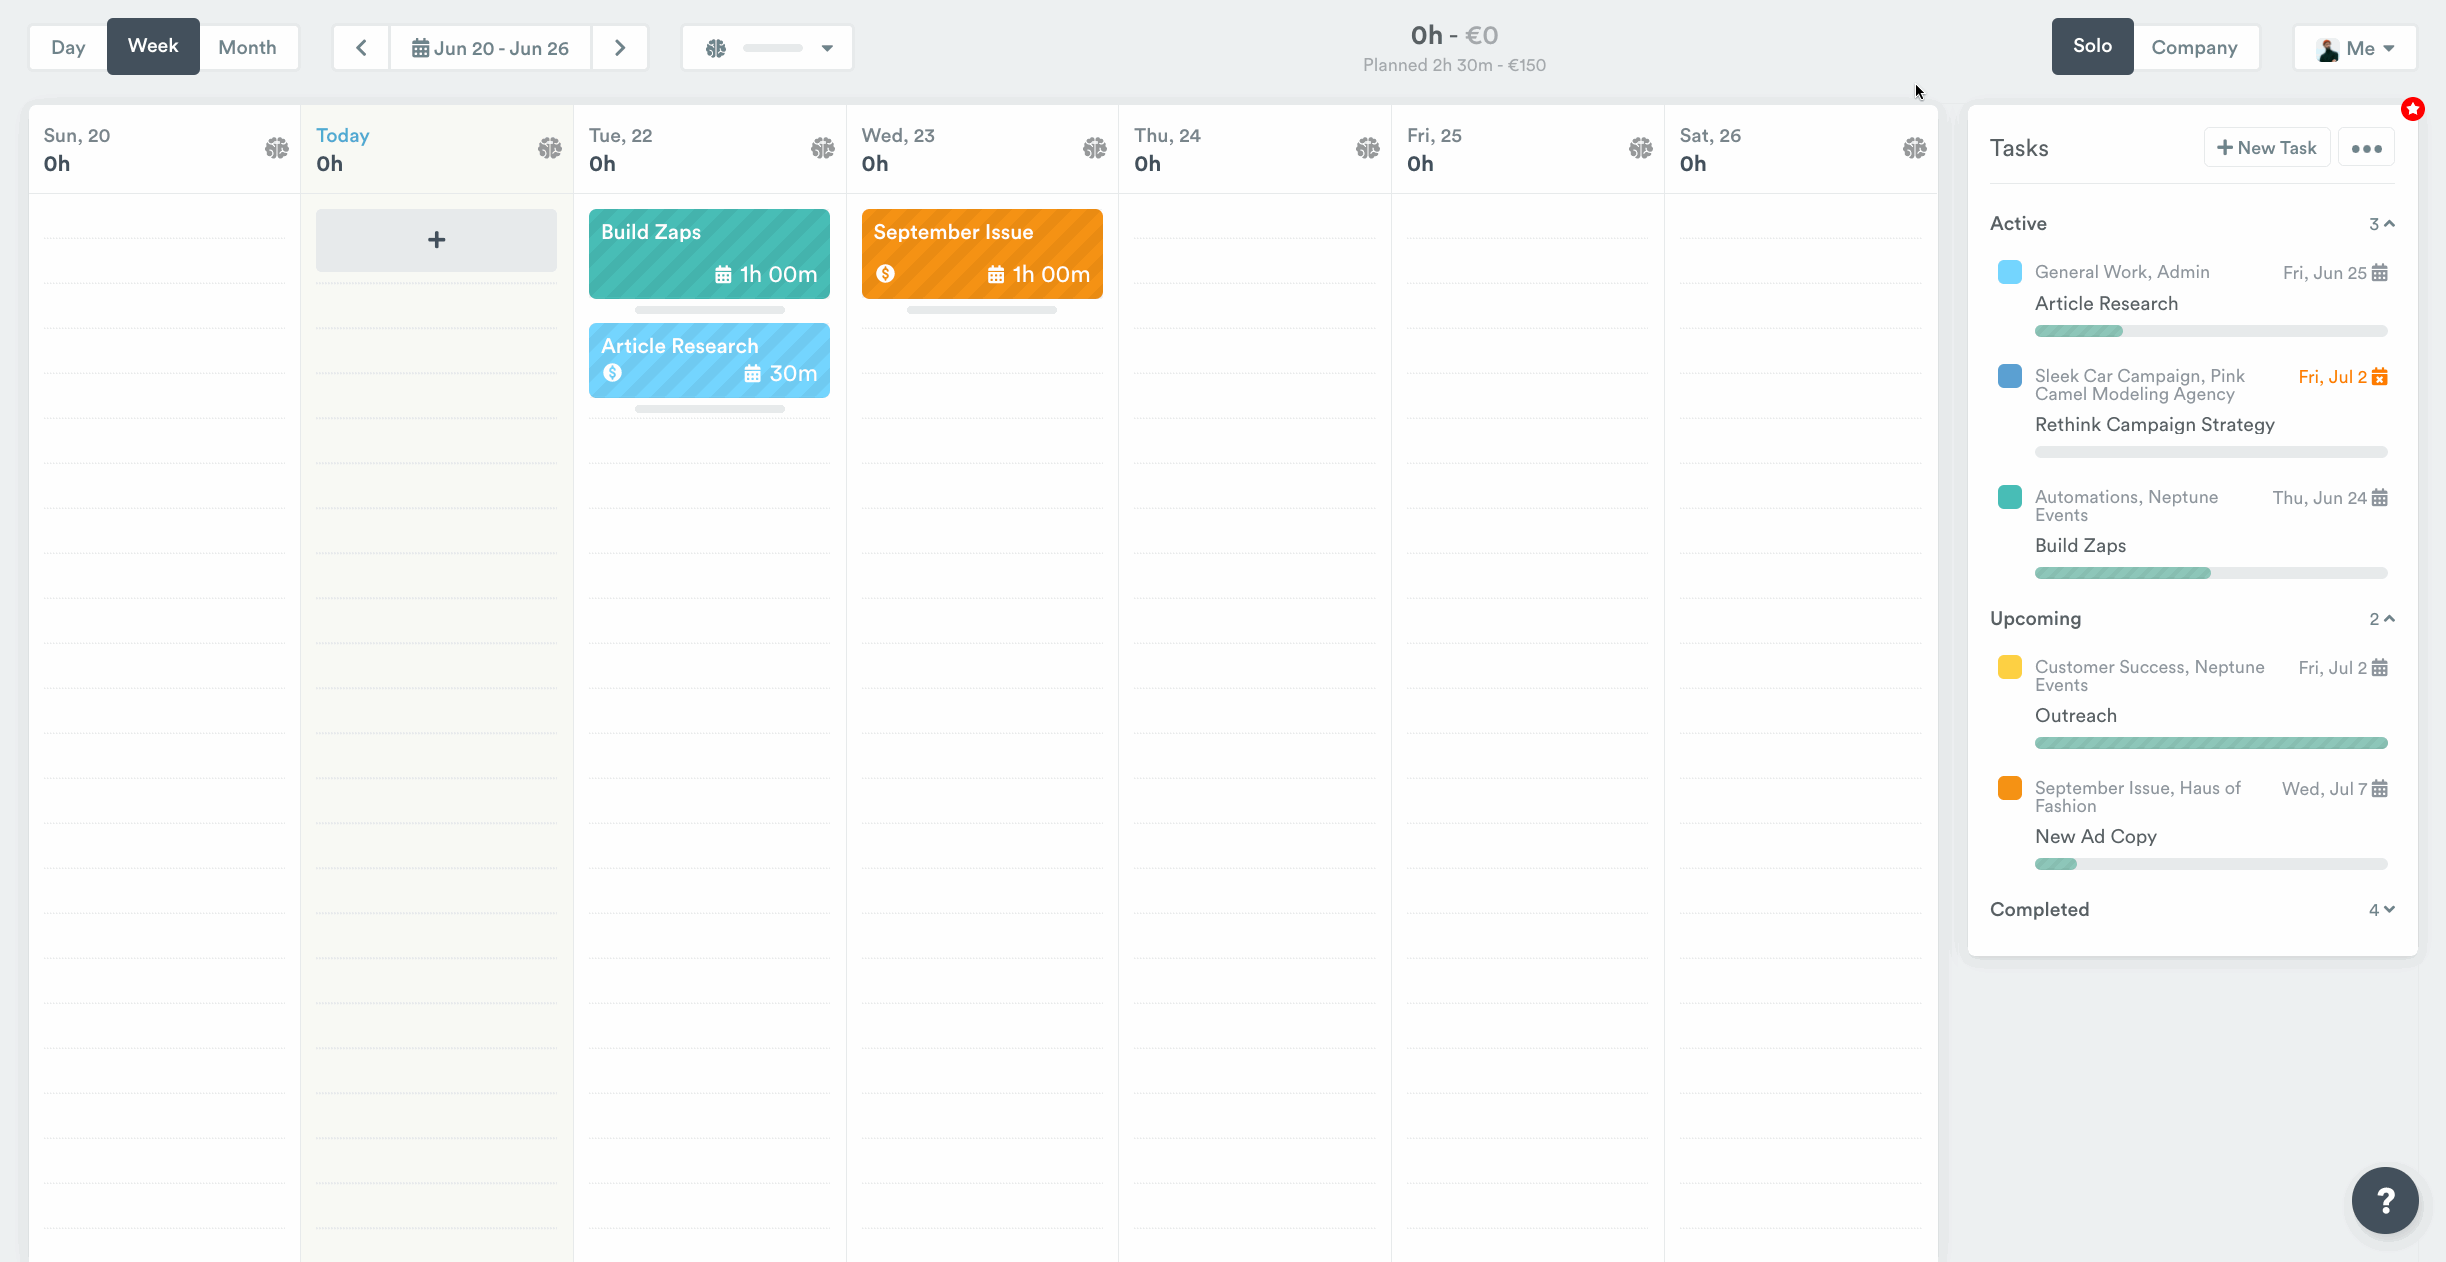Open the Tasks three-dots options menu
Viewport: 2446px width, 1262px height.
click(x=2366, y=148)
